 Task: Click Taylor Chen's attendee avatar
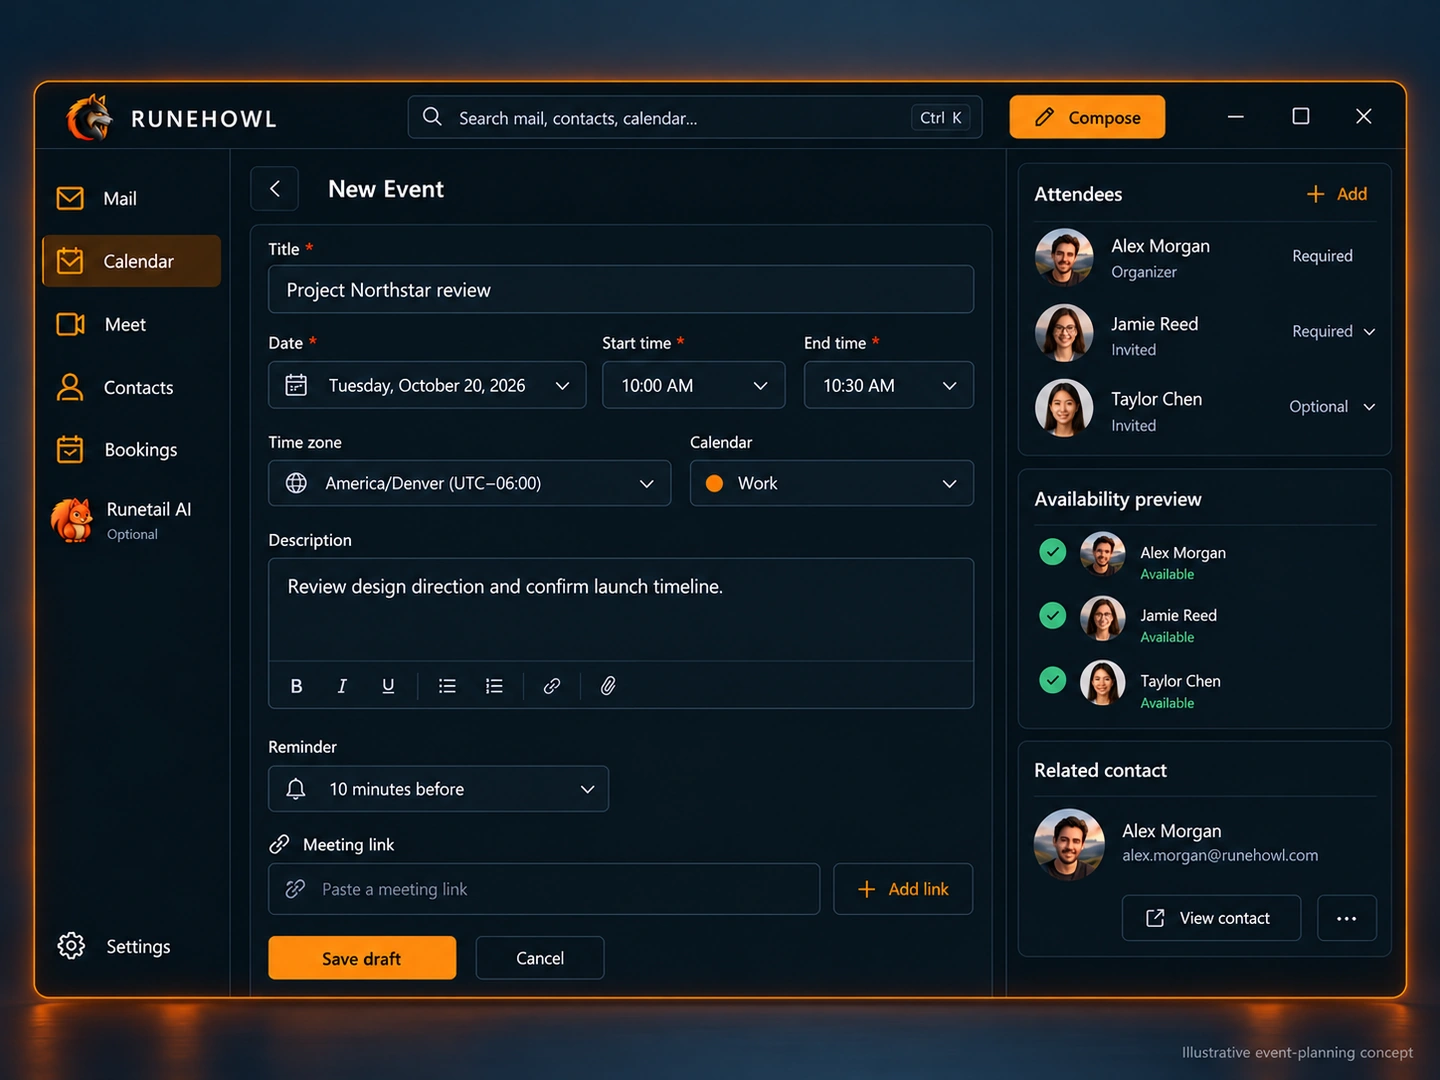pos(1064,408)
